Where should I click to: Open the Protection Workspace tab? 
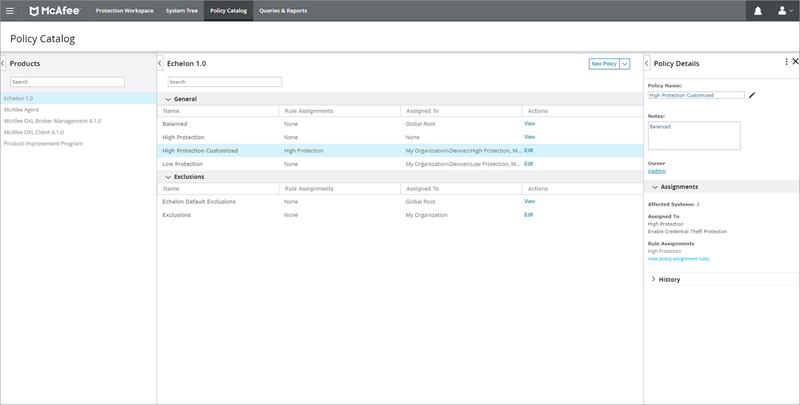(124, 11)
